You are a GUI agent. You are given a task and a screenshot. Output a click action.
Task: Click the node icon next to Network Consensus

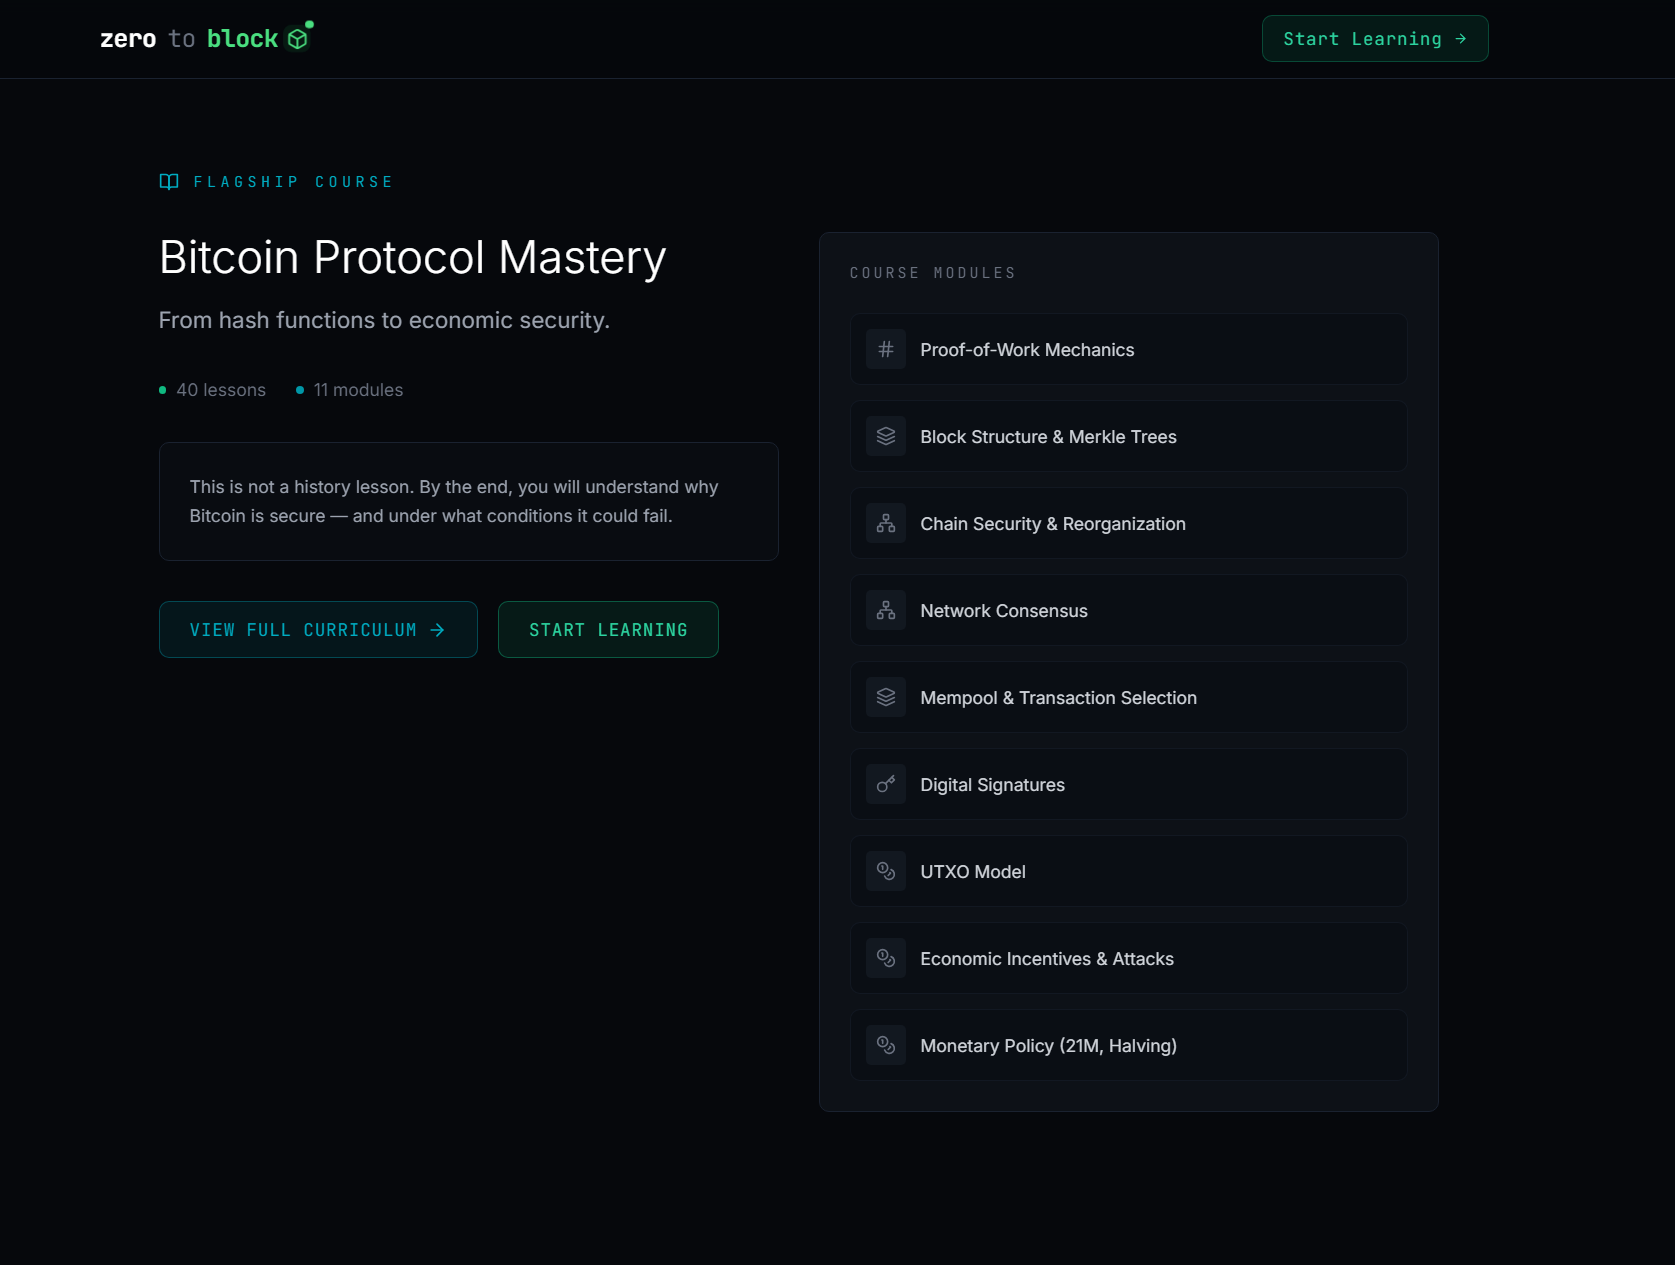pyautogui.click(x=885, y=610)
